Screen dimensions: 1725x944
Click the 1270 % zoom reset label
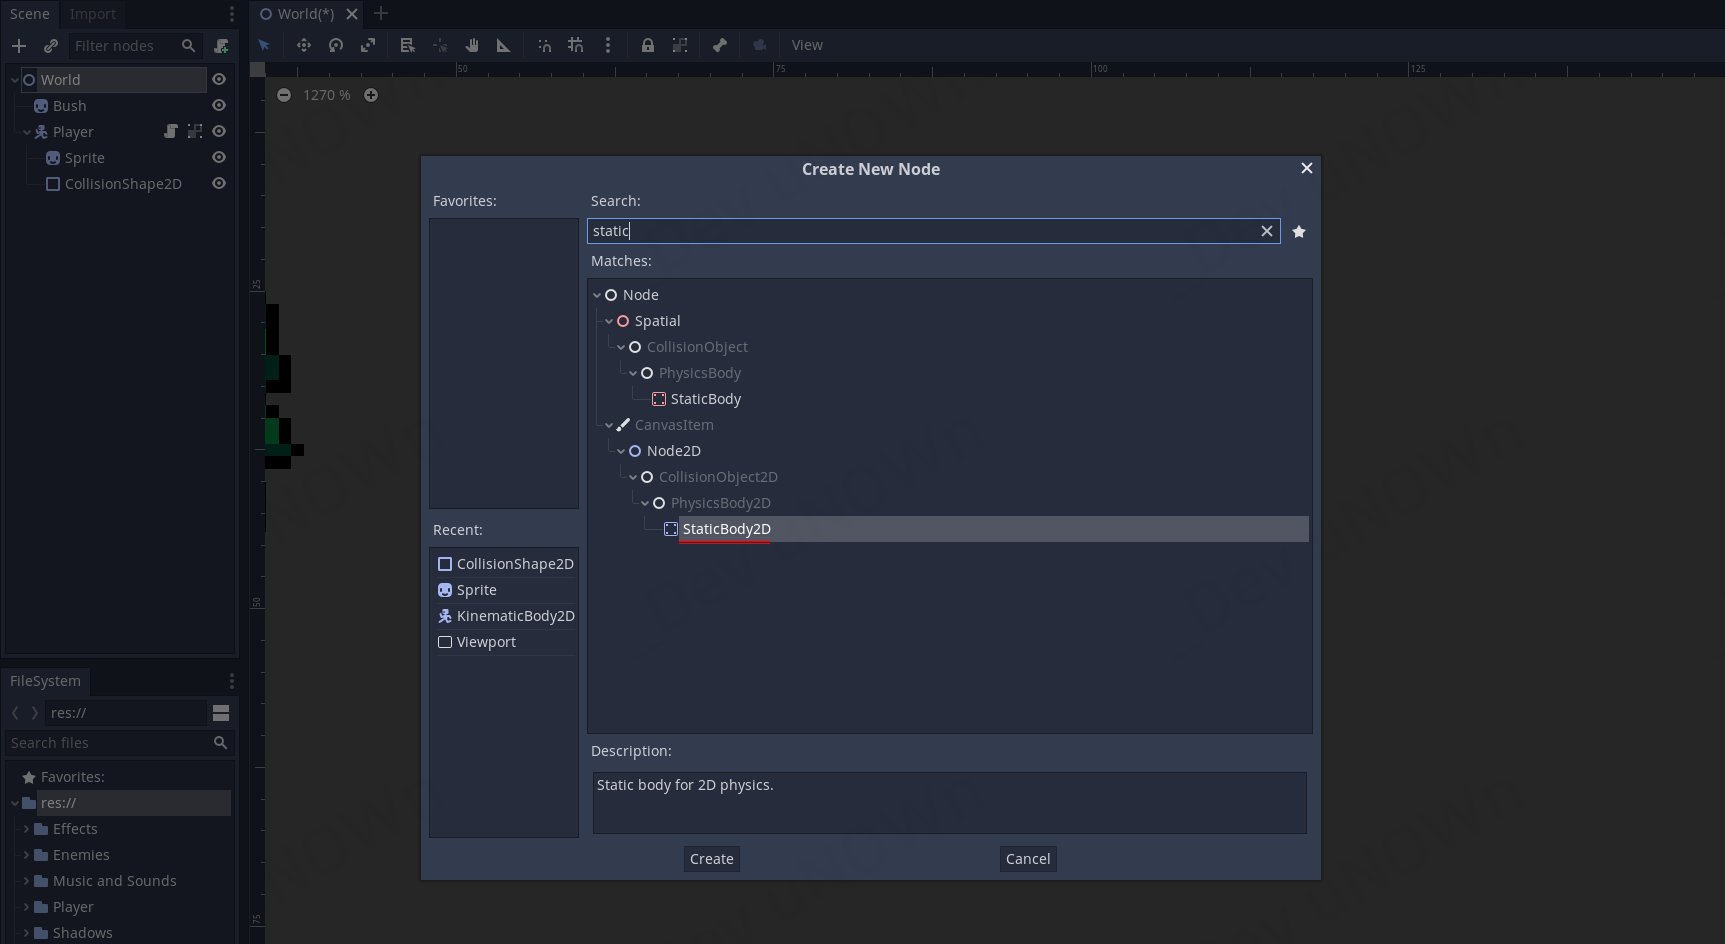(x=327, y=95)
